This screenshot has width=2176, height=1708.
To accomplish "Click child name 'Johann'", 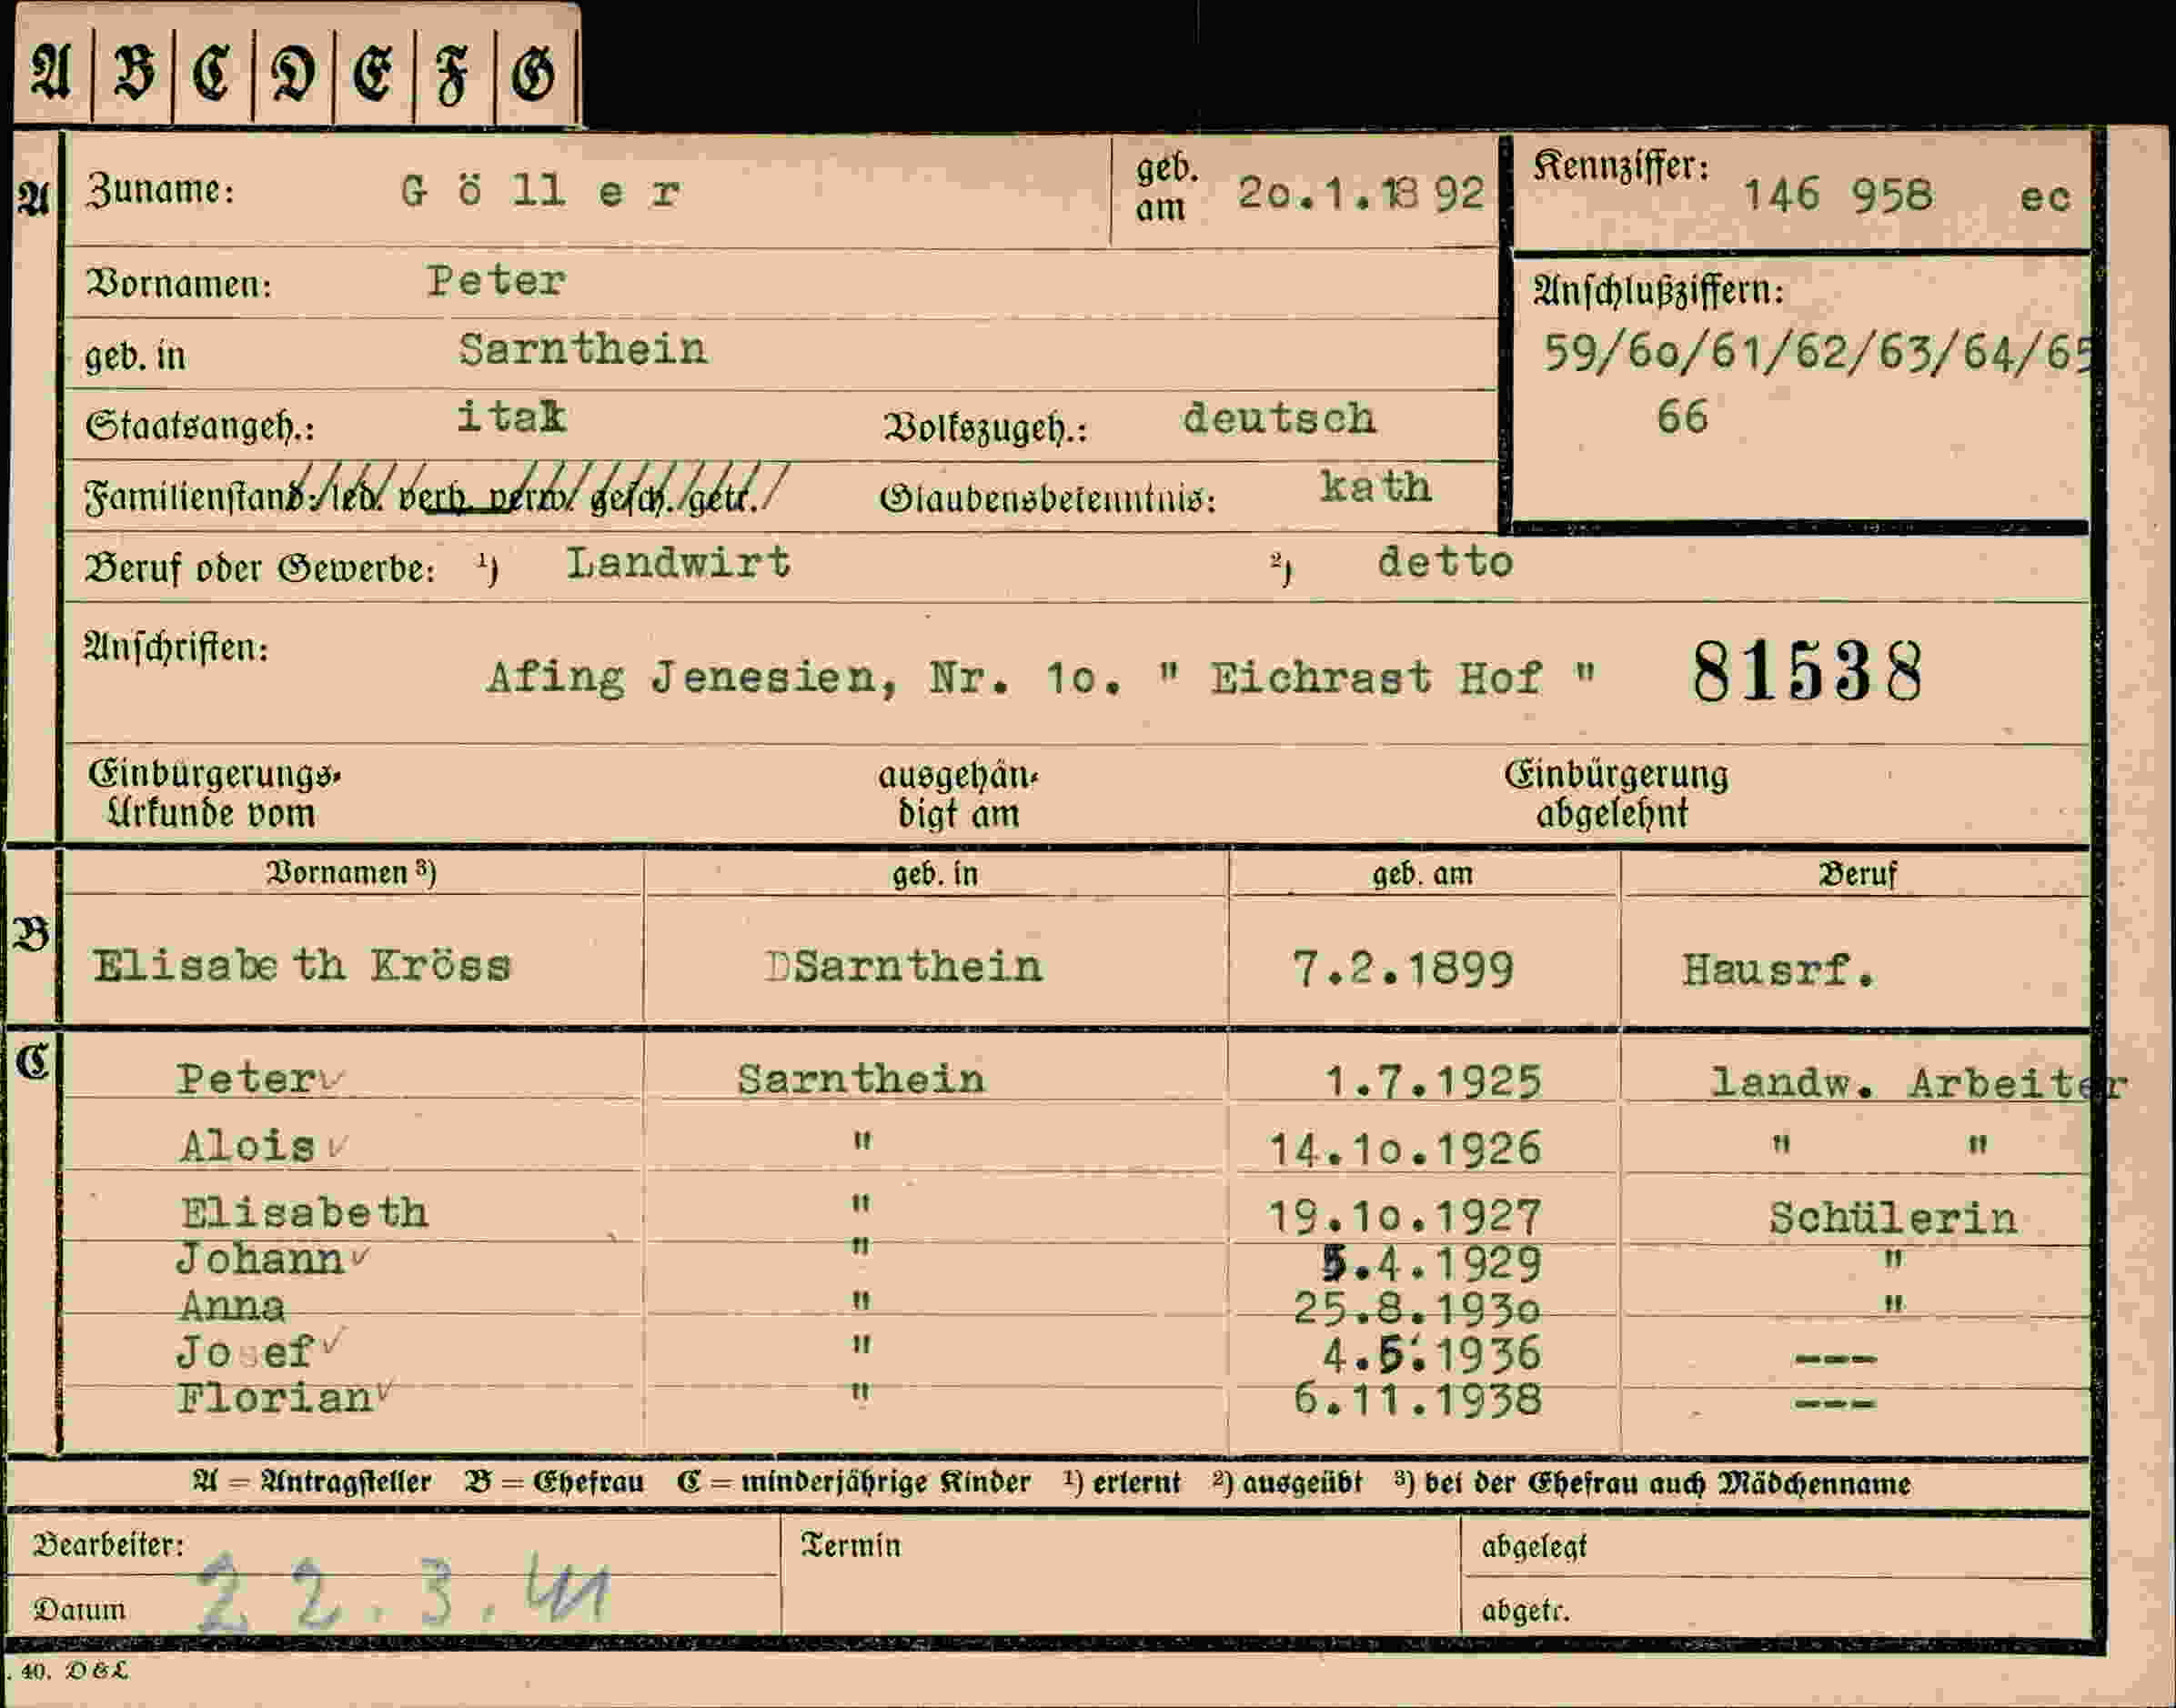I will click(x=259, y=1259).
